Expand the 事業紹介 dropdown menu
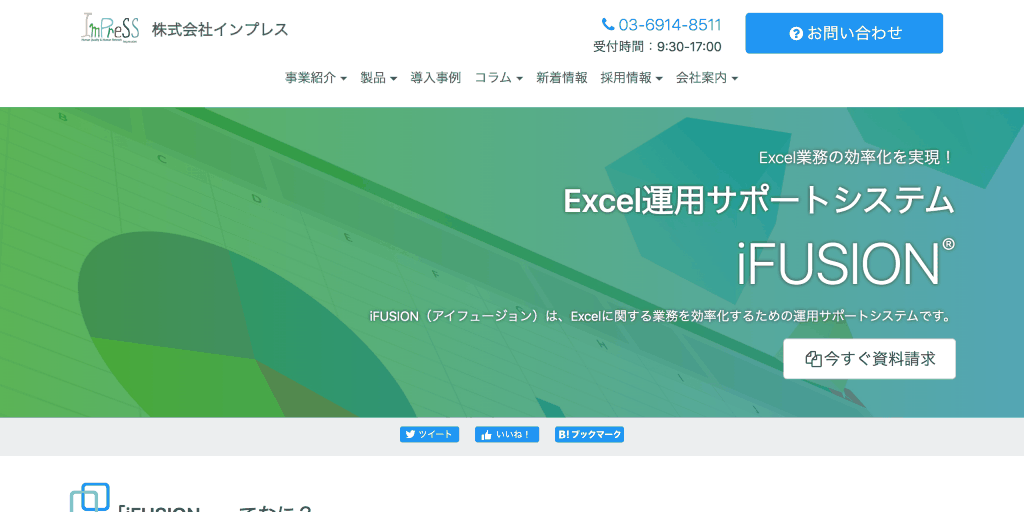 click(x=315, y=78)
